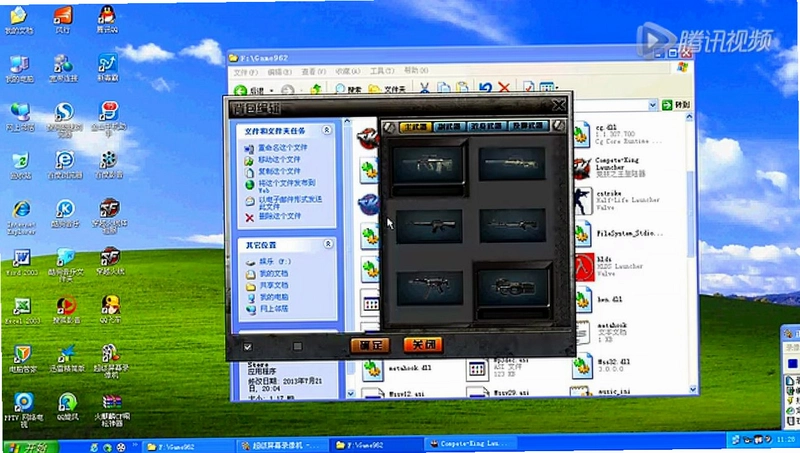Image resolution: width=800 pixels, height=453 pixels.
Task: Switch to the 副武器 tab
Action: (449, 127)
